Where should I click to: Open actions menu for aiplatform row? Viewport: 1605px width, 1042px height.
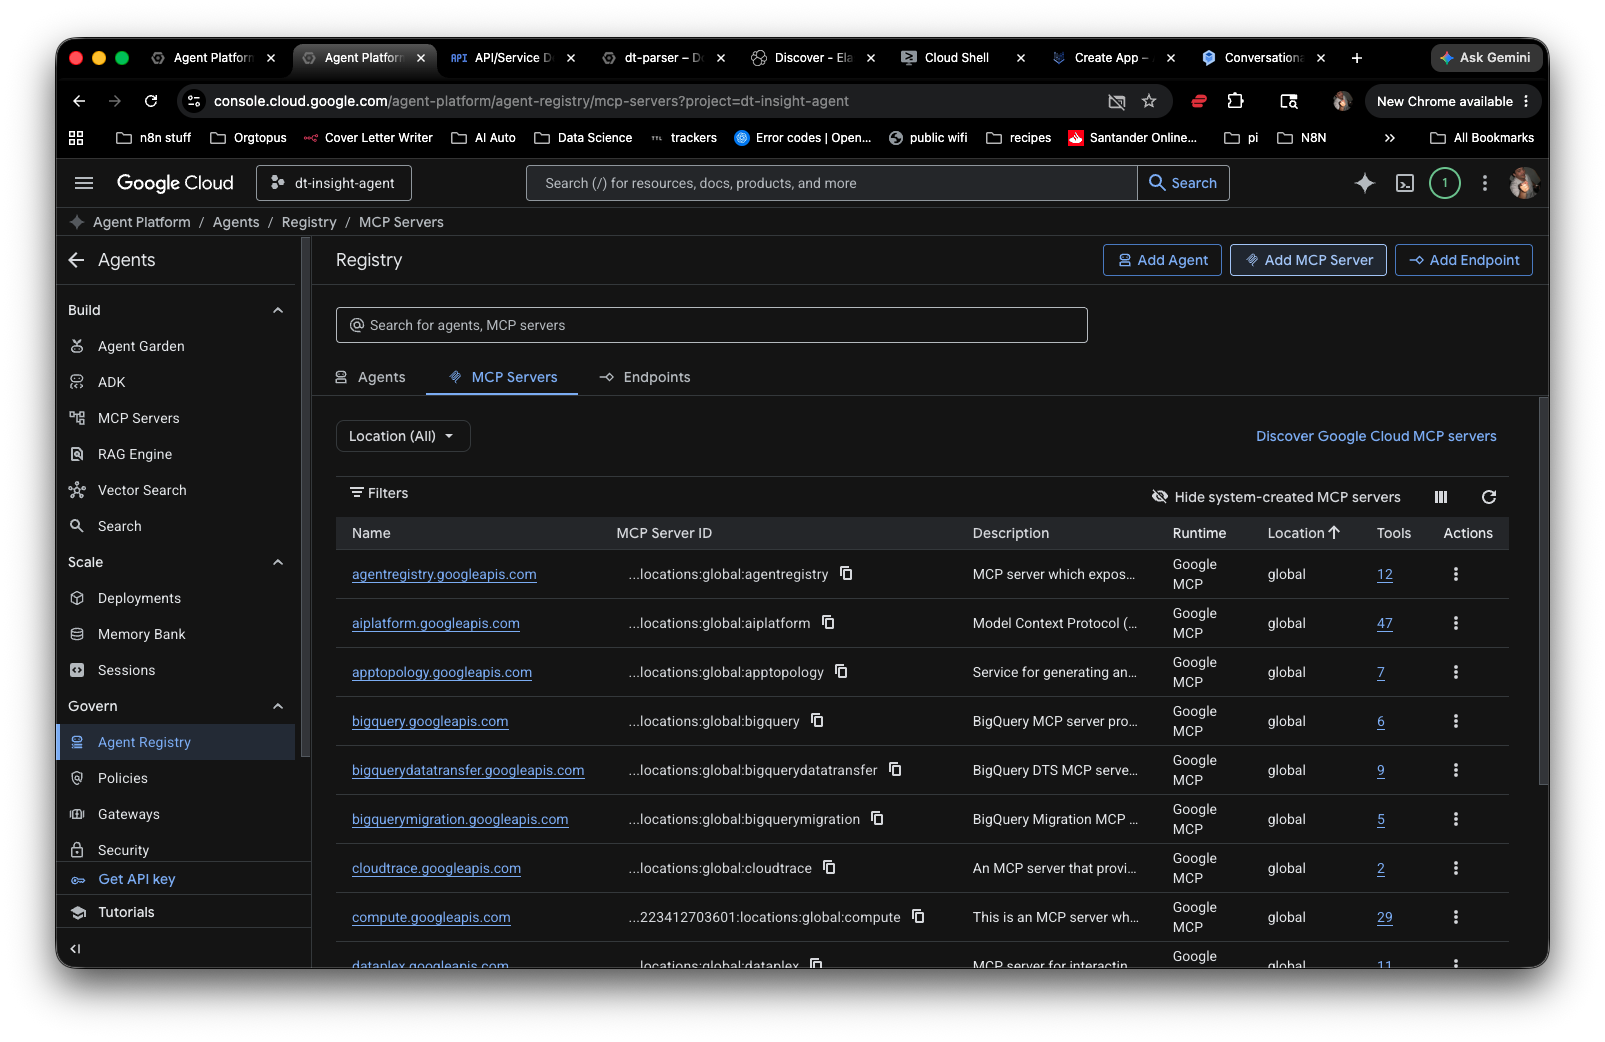pyautogui.click(x=1456, y=623)
